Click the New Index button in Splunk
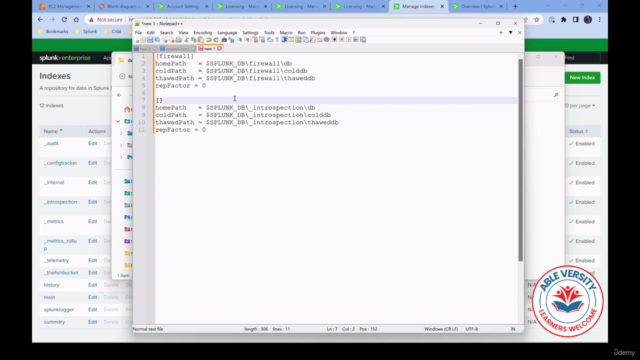 (582, 78)
